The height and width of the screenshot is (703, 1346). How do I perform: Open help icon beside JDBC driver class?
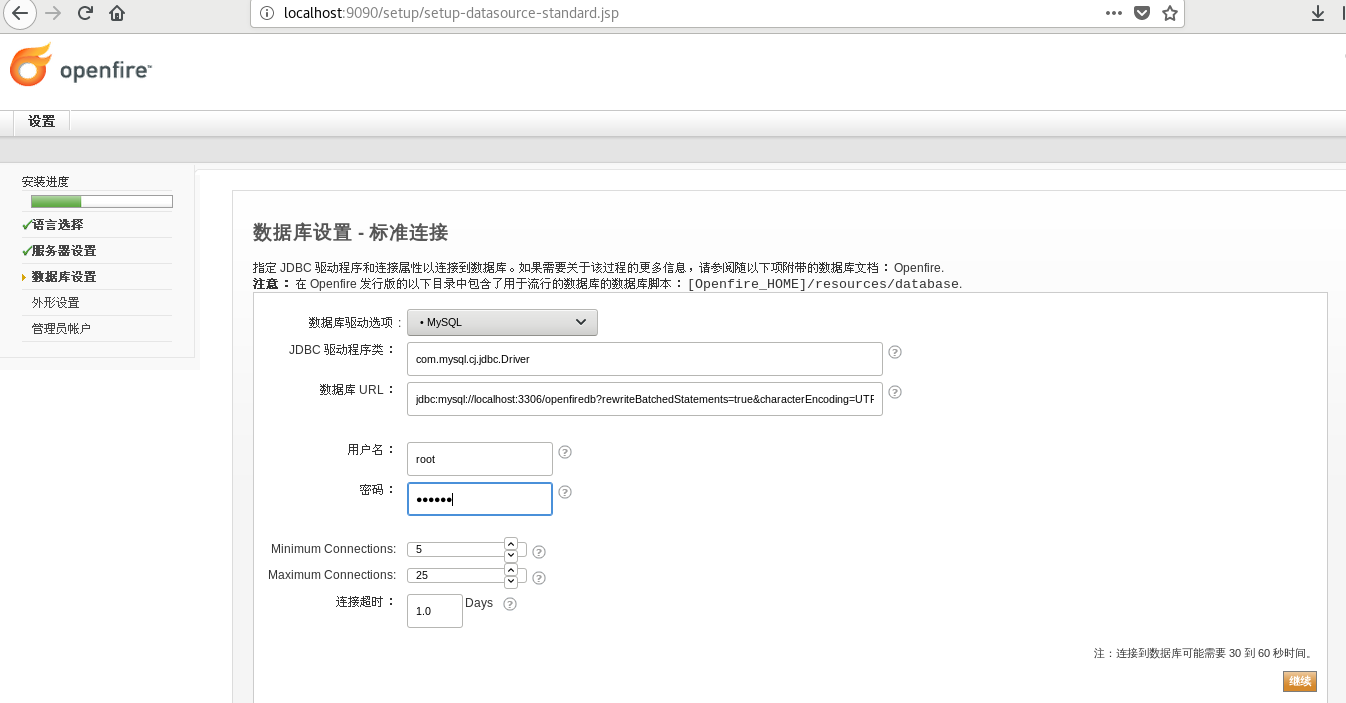coord(895,352)
